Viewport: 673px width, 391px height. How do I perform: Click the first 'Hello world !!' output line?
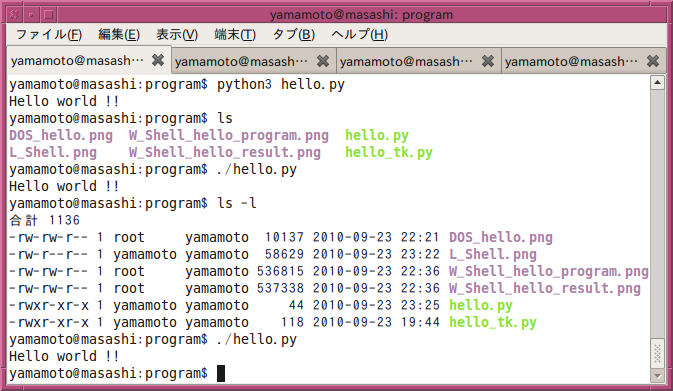click(x=64, y=101)
